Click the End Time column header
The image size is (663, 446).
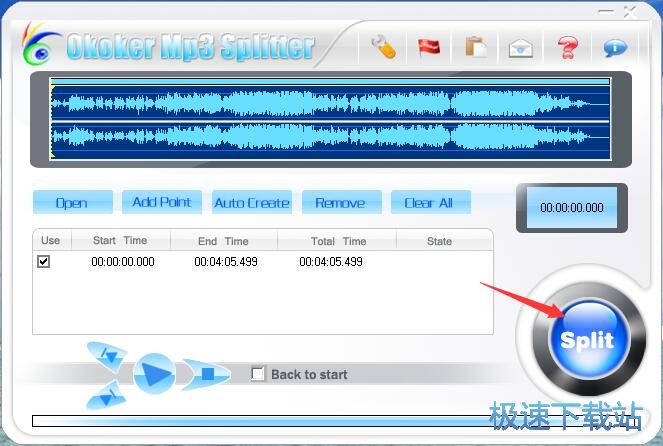tap(222, 241)
